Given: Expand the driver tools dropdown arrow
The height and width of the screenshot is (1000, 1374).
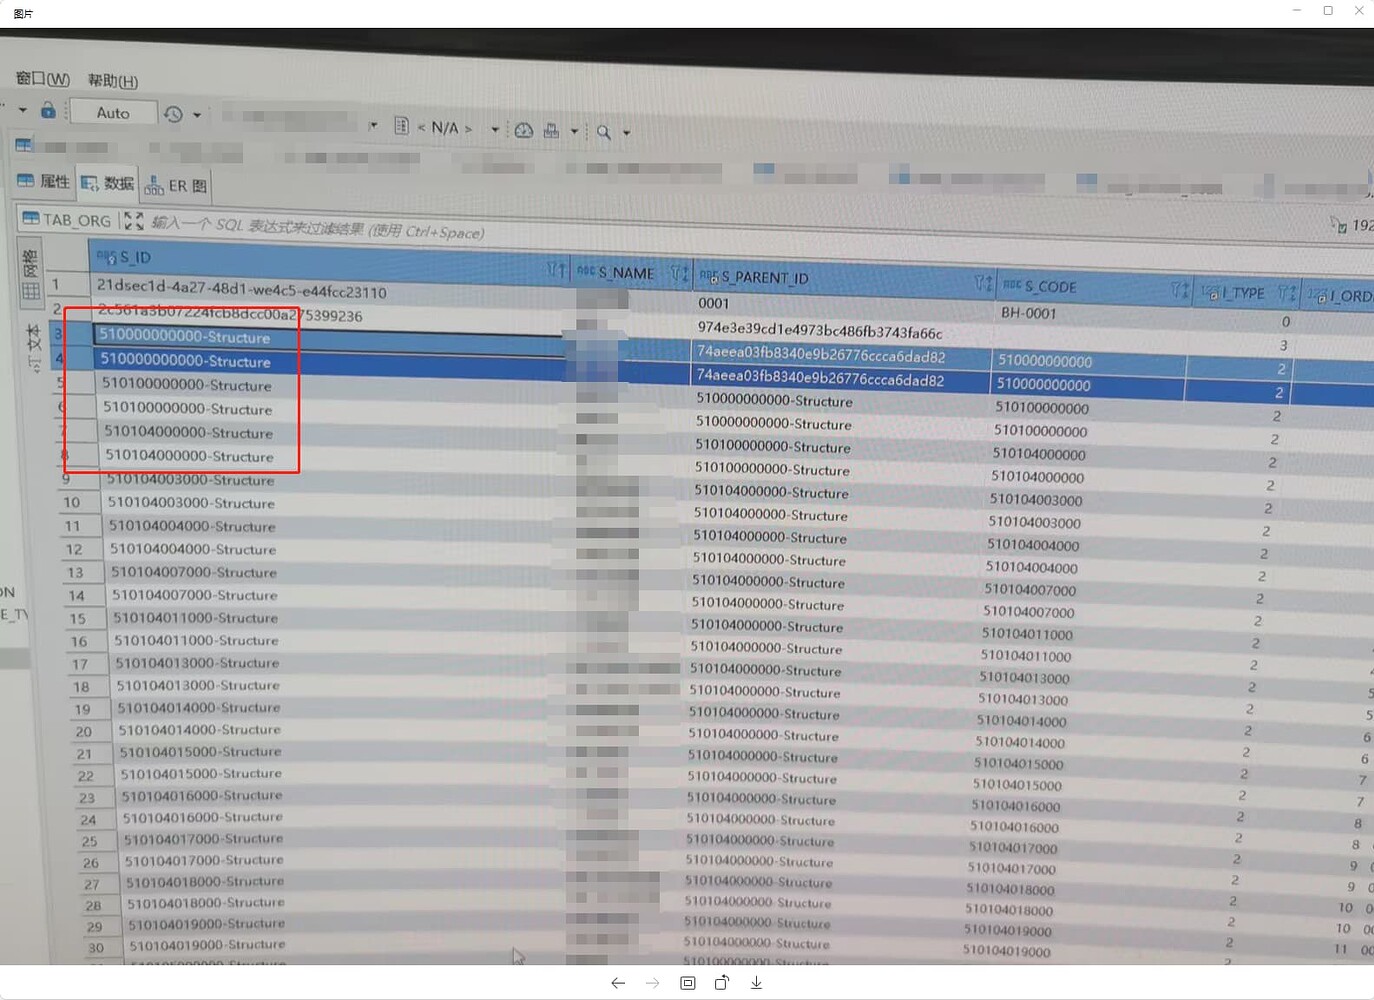Looking at the screenshot, I should 575,131.
